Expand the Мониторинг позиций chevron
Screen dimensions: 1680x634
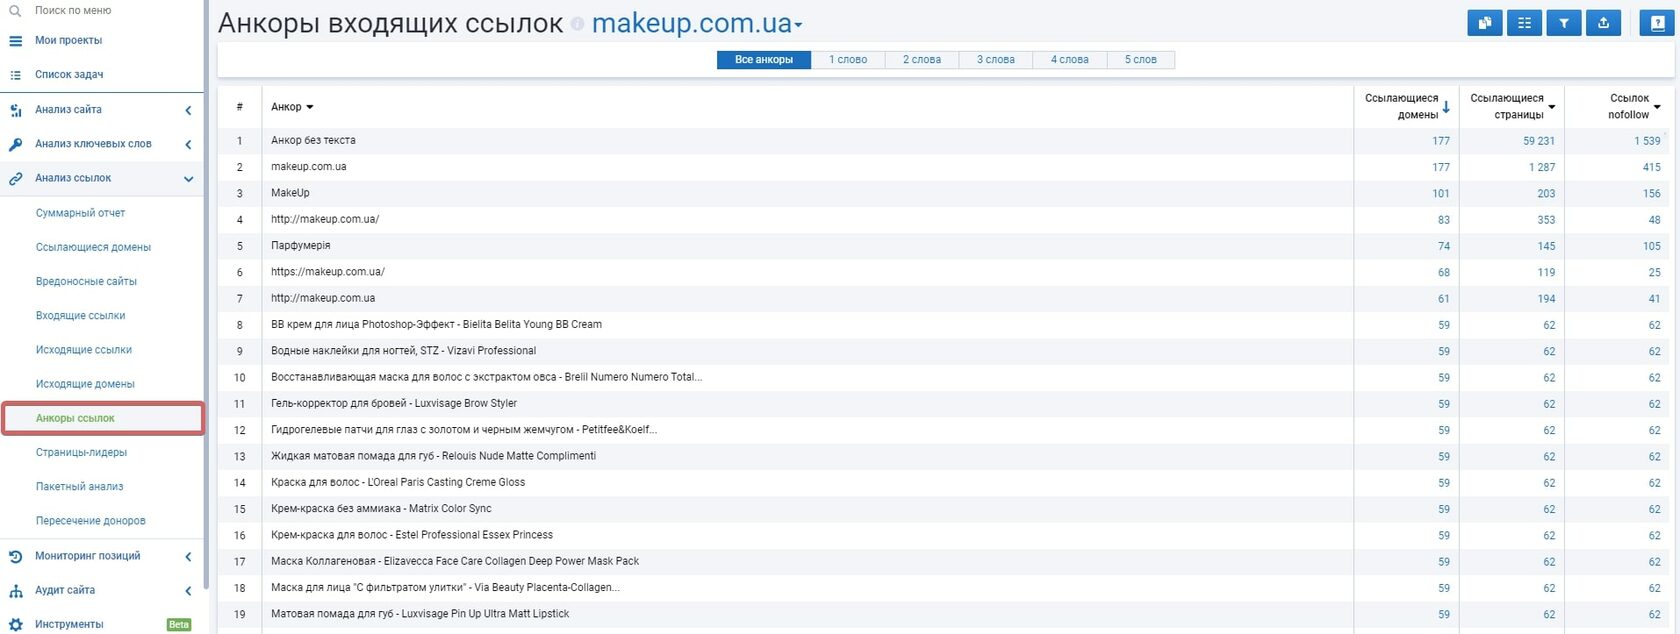click(x=188, y=556)
